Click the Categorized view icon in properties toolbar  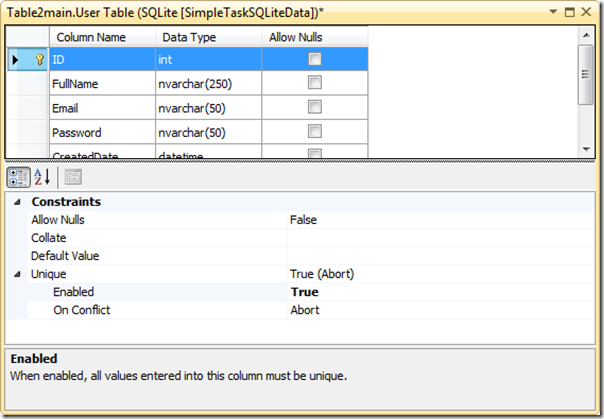tap(18, 178)
